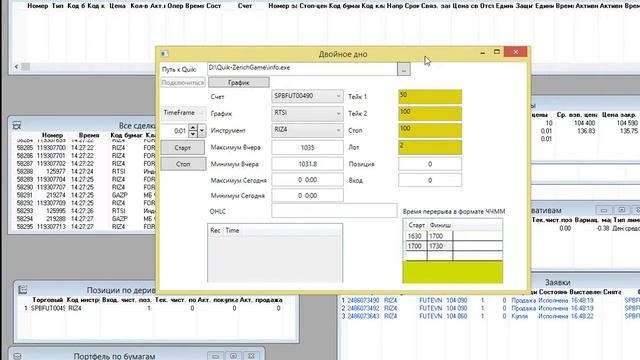
Task: Click order number 2486073492 in Заявки
Action: pyautogui.click(x=363, y=309)
